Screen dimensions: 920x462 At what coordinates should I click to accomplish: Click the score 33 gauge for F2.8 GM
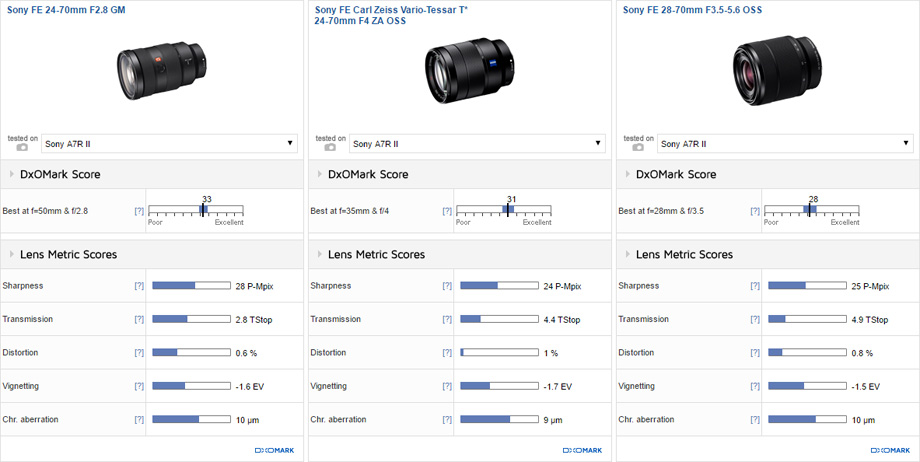coord(196,210)
